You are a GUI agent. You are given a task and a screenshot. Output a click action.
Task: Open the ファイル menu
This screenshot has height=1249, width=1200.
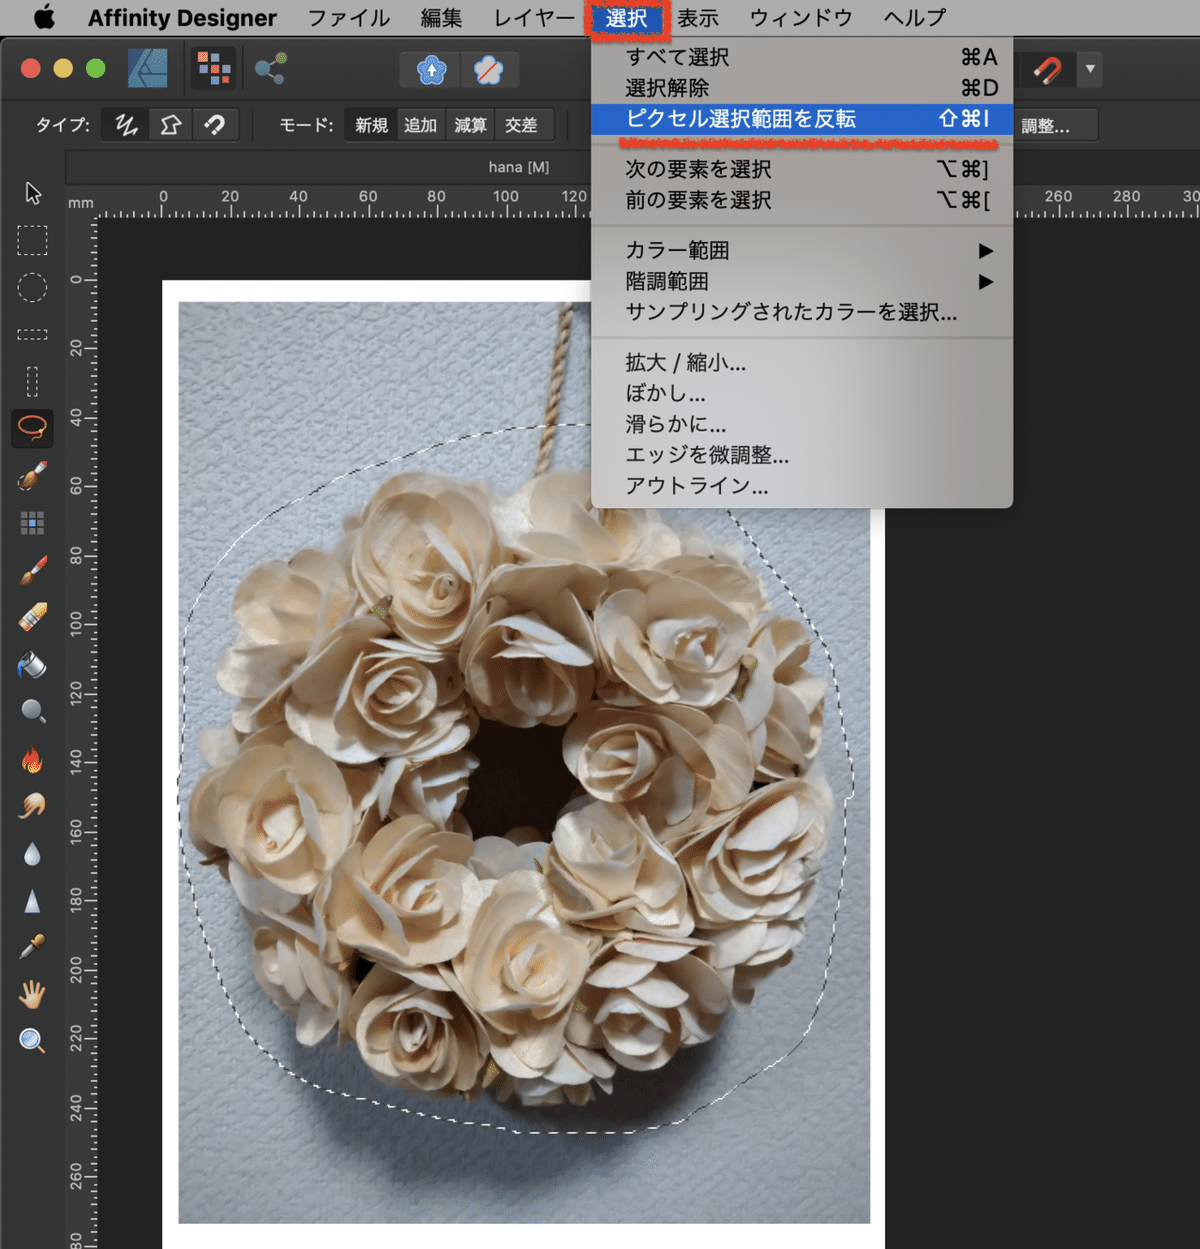point(348,18)
